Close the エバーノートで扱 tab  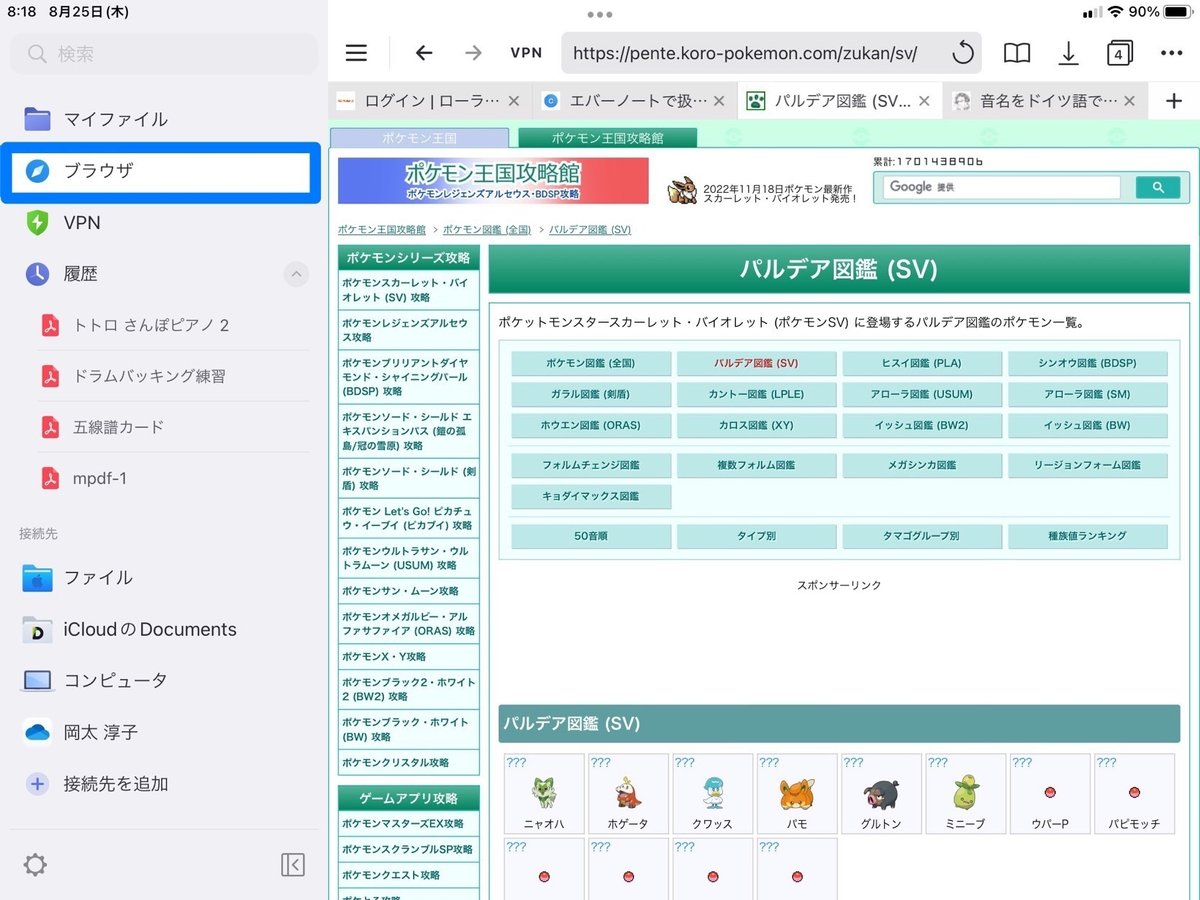pos(719,101)
